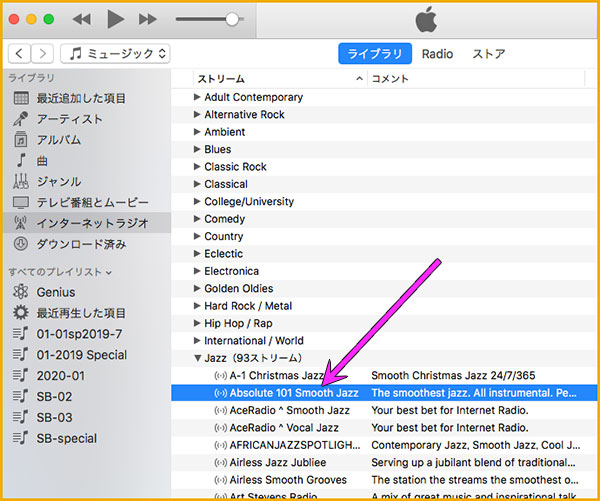This screenshot has height=501, width=600.
Task: Click the Absolute 101 Smooth Jazz stream icon
Action: tap(220, 393)
